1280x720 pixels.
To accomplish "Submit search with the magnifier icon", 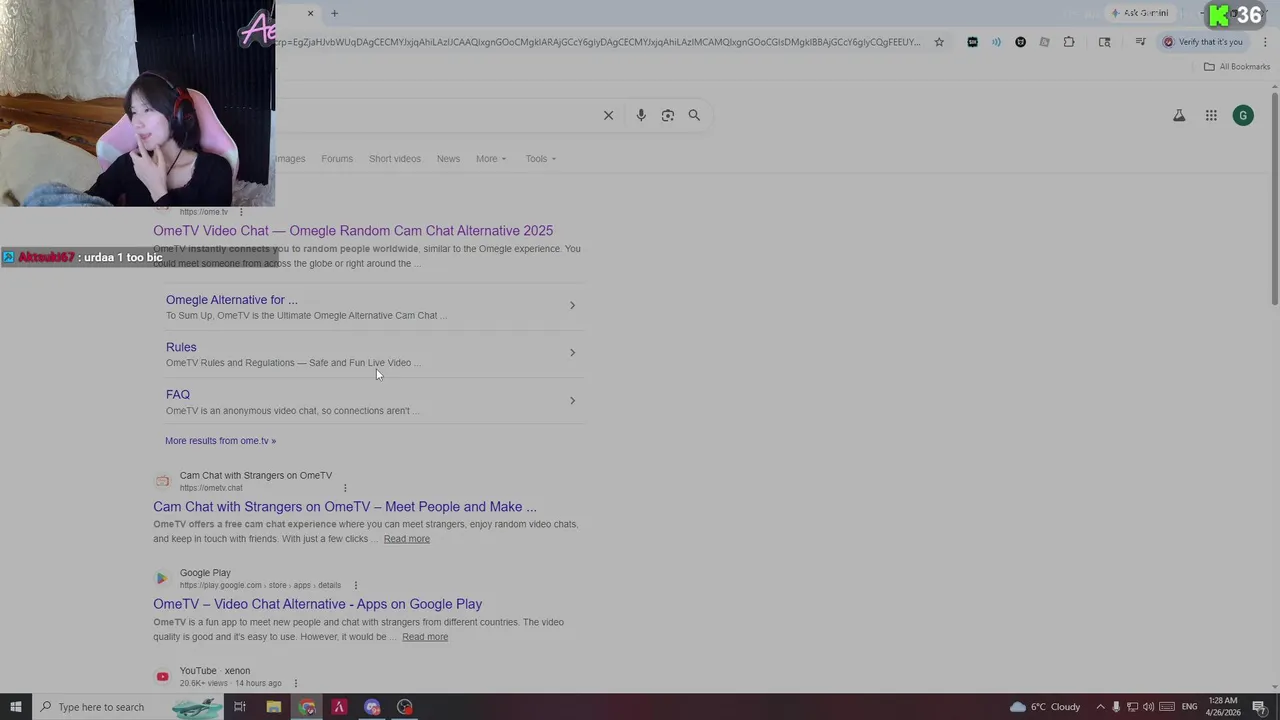I will 694,115.
